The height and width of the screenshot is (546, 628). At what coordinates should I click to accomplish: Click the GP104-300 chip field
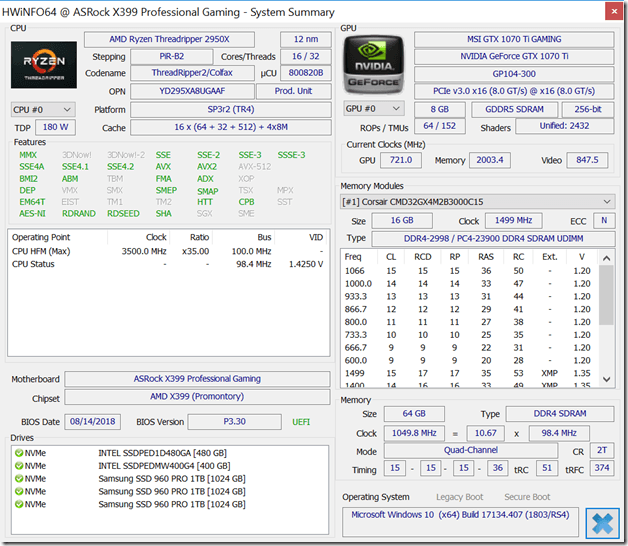click(514, 74)
